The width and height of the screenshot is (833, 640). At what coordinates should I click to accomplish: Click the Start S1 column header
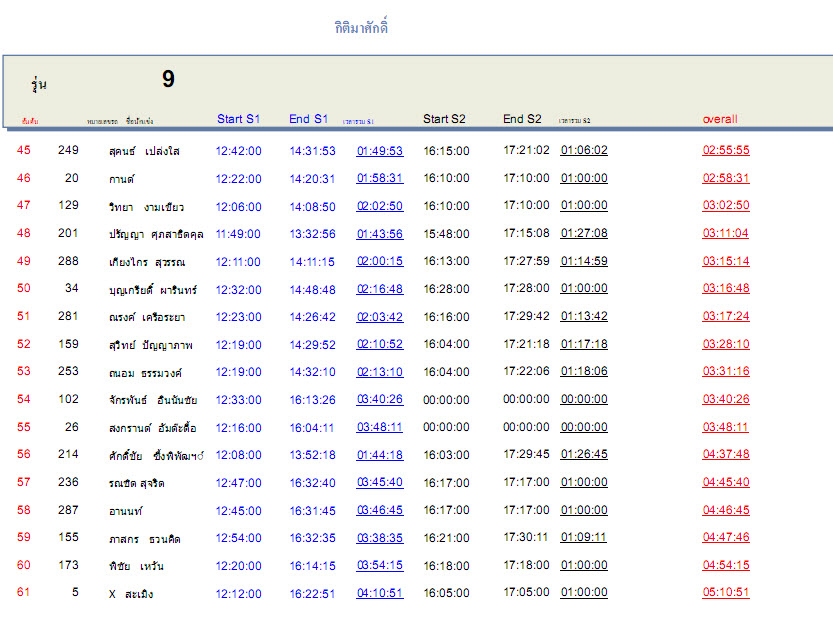pos(238,119)
